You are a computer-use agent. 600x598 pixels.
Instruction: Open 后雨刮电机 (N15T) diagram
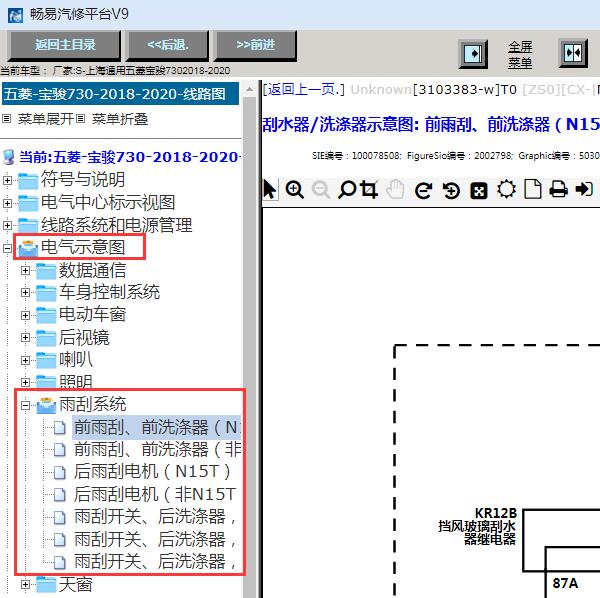152,471
